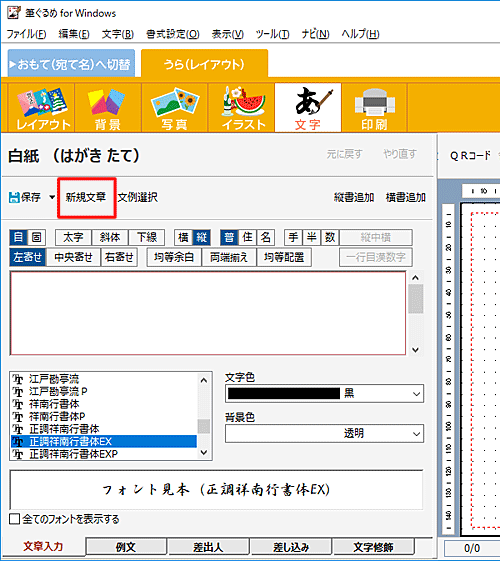Select うら(レイアウト) tab
The image size is (500, 561).
coord(204,64)
